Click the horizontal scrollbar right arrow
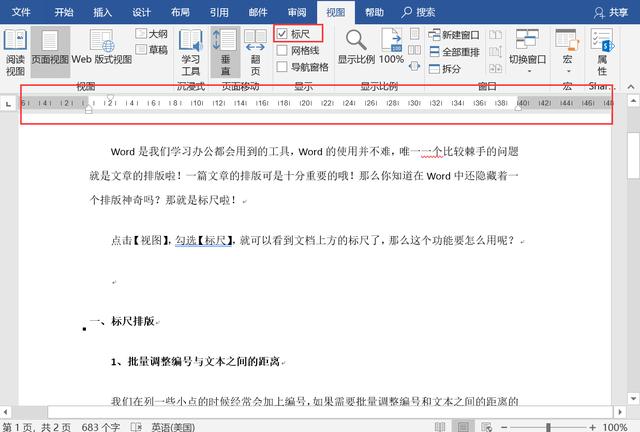 [620, 412]
